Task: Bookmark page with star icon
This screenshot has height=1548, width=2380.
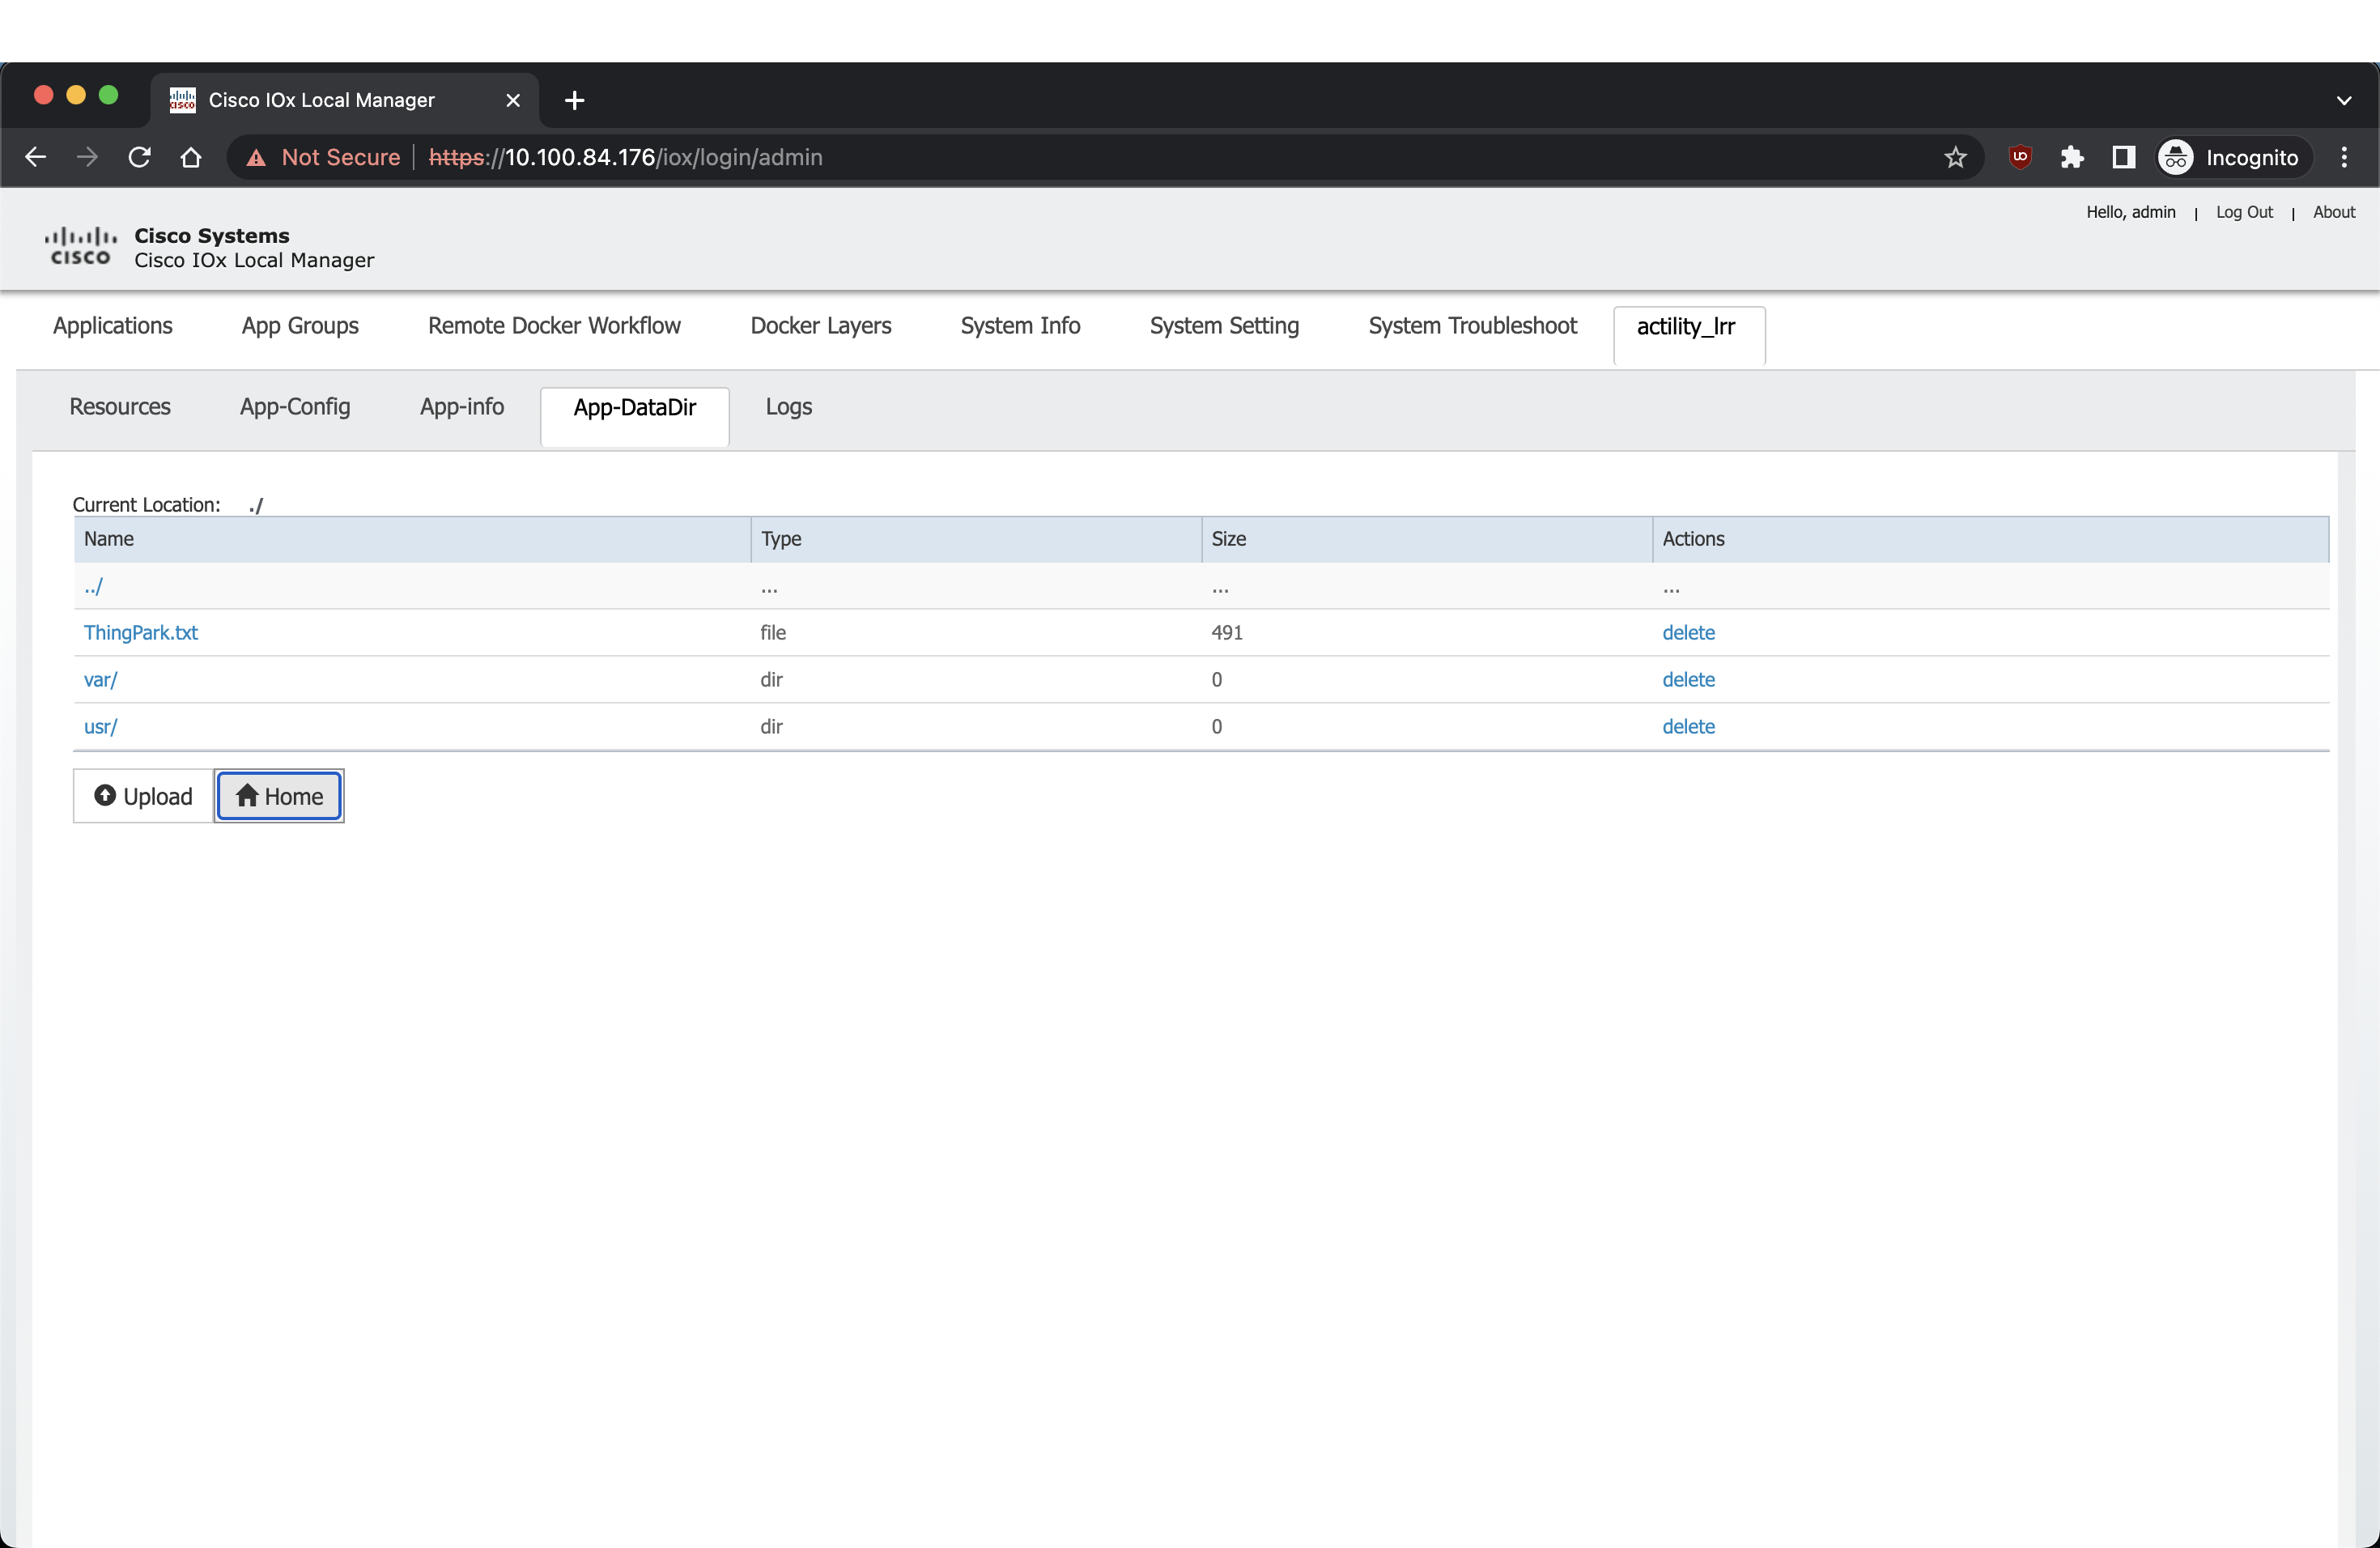Action: 1955,157
